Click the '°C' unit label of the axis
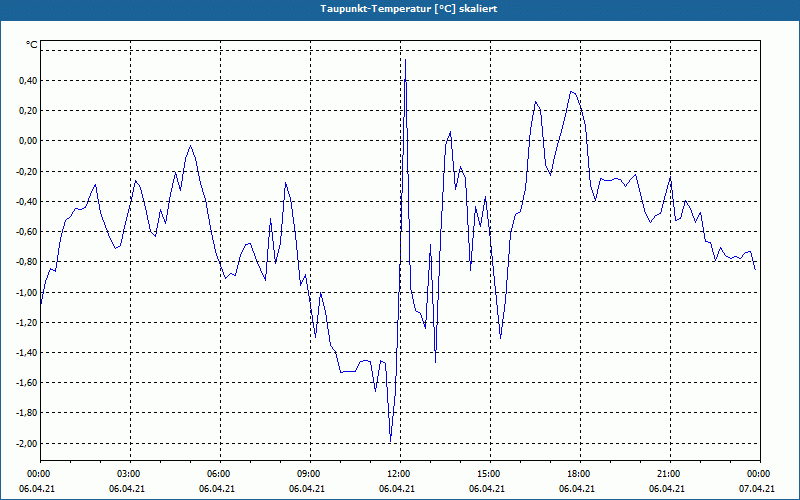Viewport: 800px width, 500px height. [x=32, y=45]
